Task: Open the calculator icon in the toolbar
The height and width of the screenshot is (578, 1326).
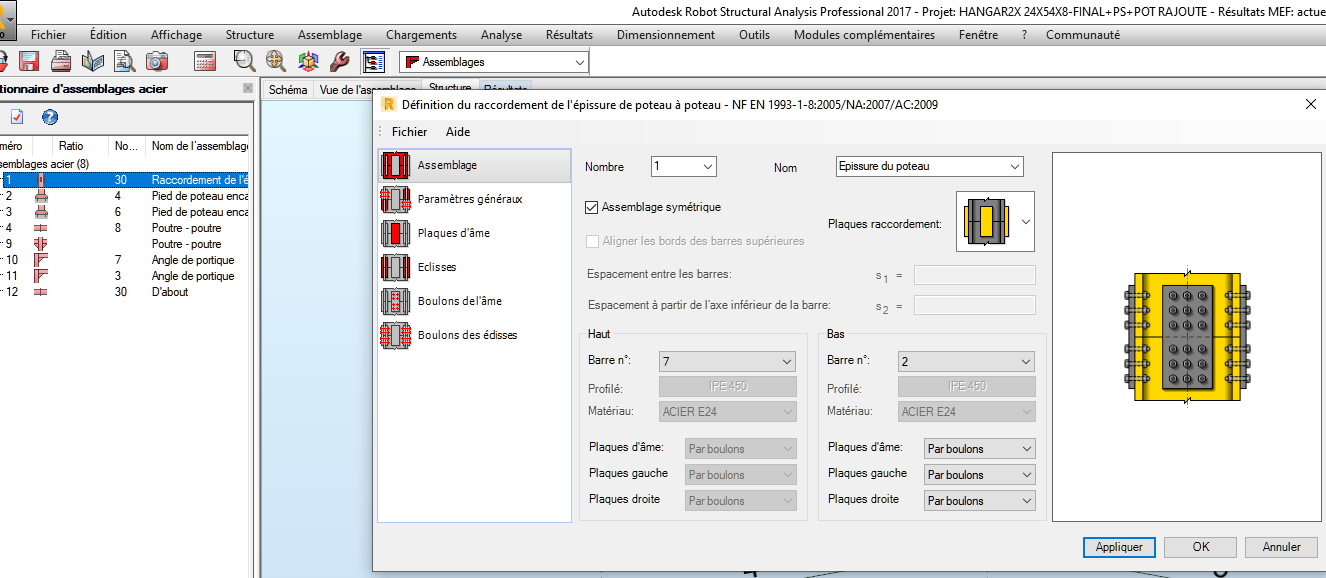Action: tap(205, 61)
